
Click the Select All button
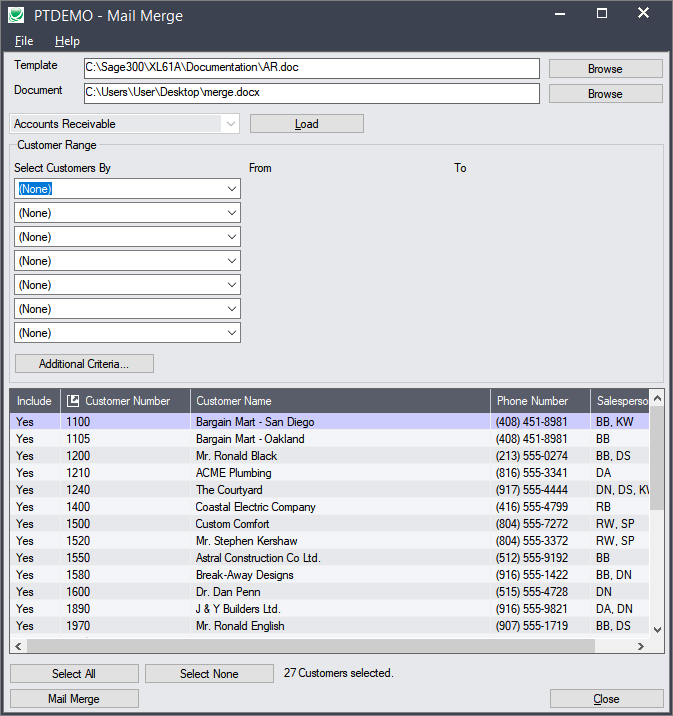click(x=74, y=674)
